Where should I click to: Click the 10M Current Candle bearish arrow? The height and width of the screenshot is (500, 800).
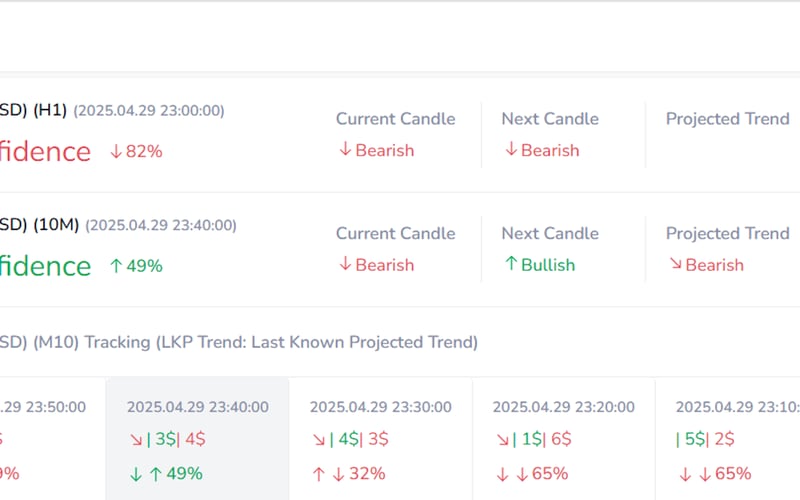point(345,265)
